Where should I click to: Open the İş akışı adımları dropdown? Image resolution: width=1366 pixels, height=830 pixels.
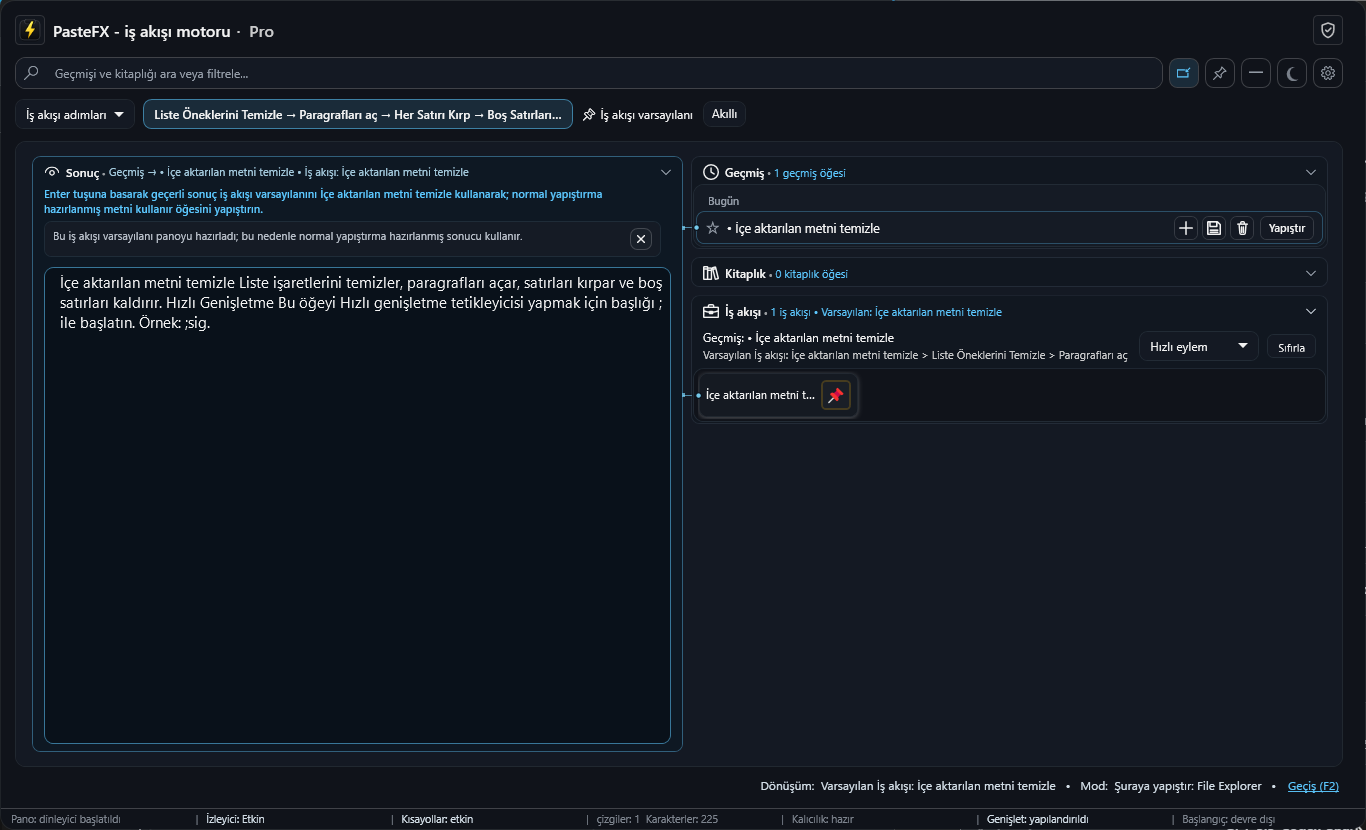pos(75,114)
